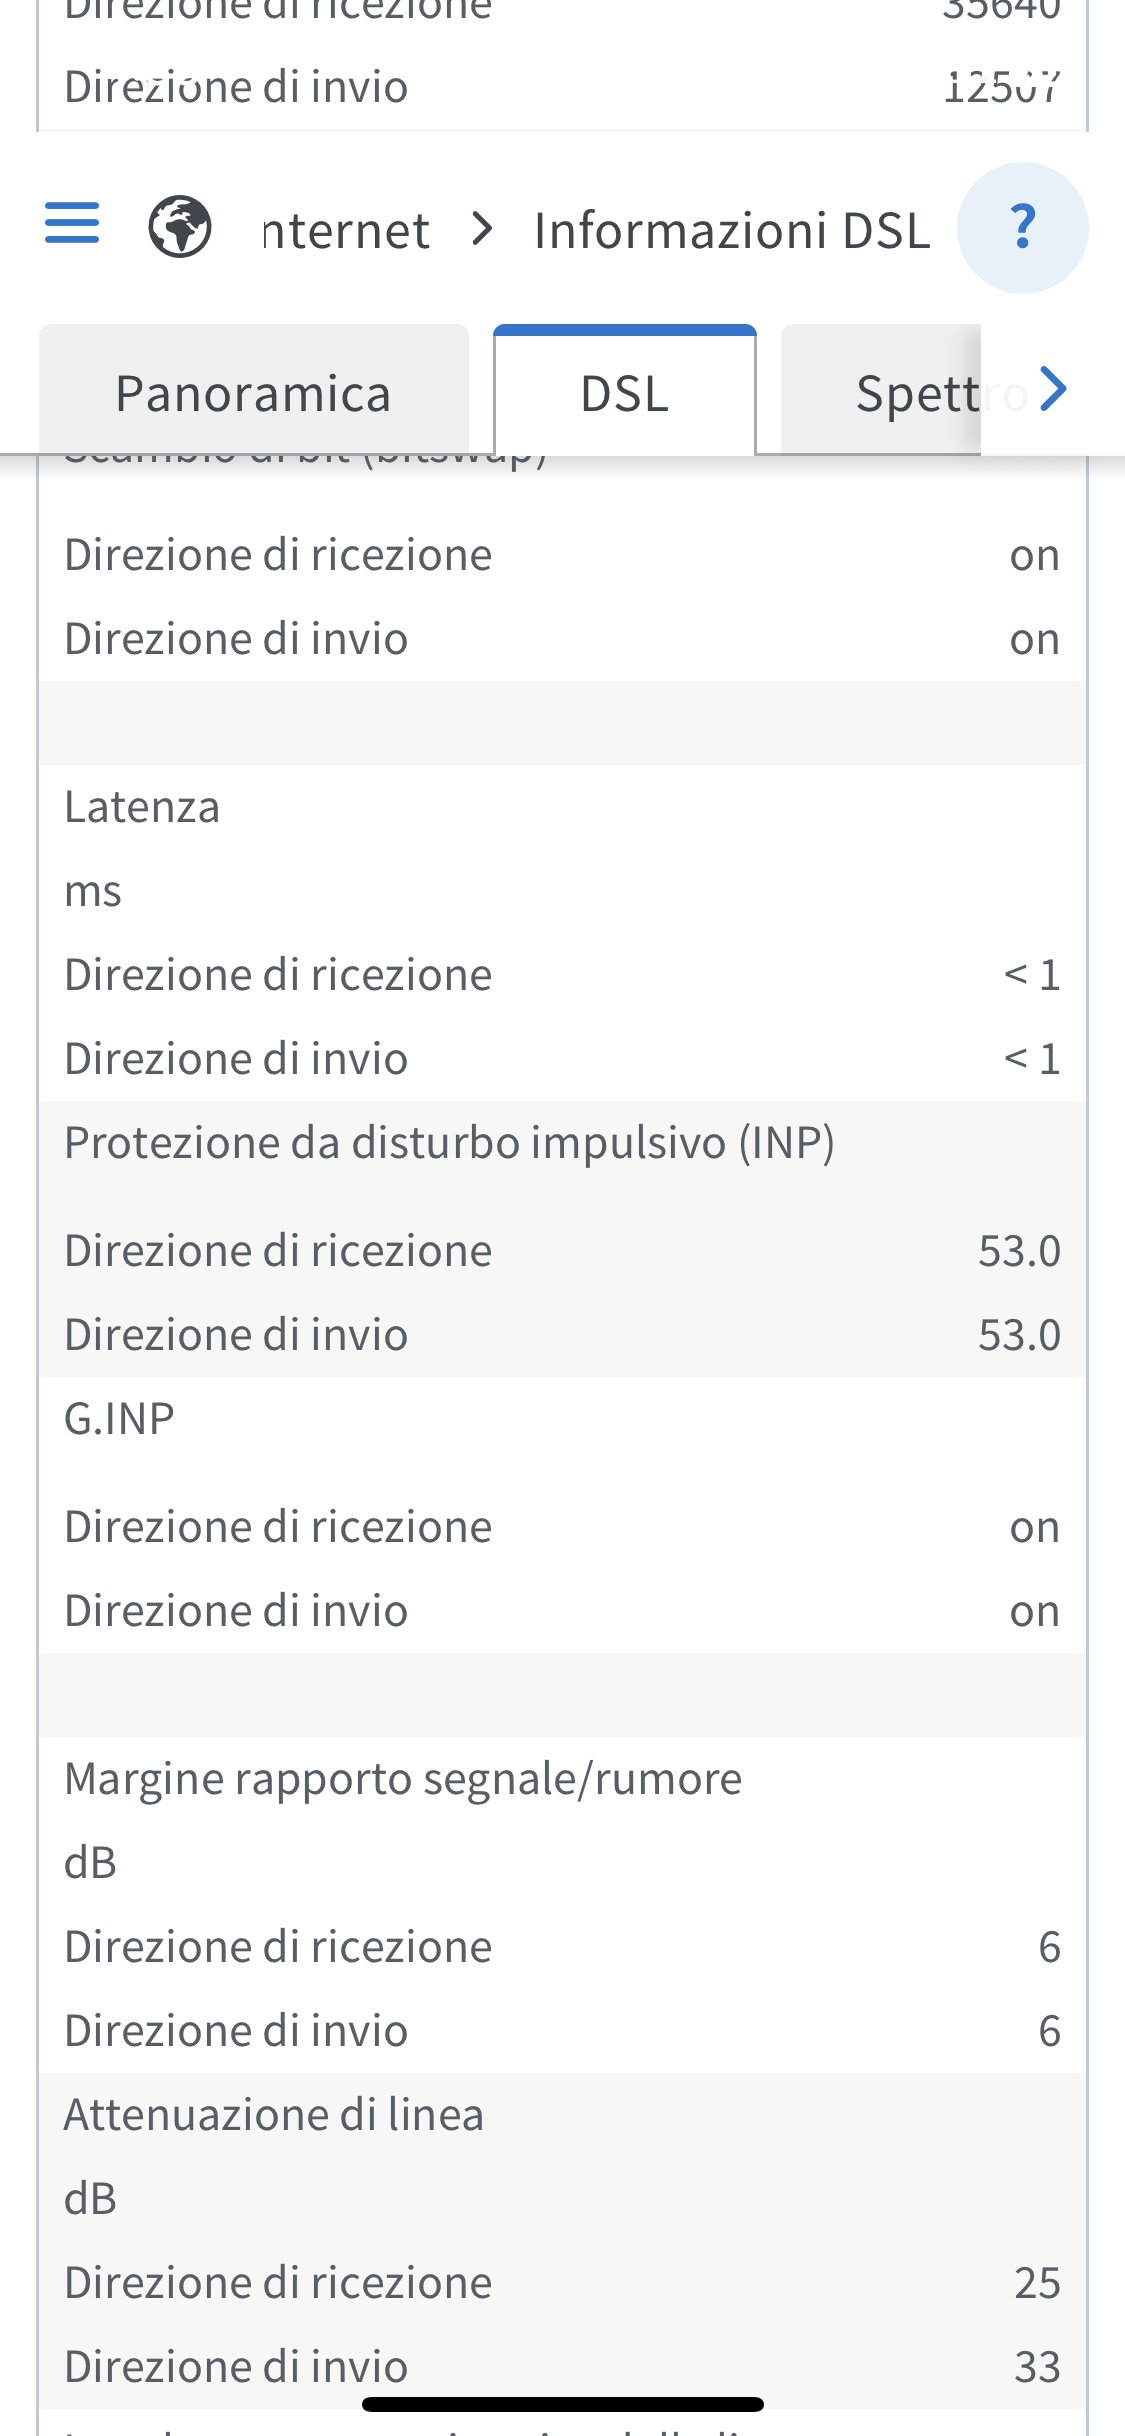Click the breadcrumb chevron separator
The height and width of the screenshot is (2436, 1125).
(483, 229)
